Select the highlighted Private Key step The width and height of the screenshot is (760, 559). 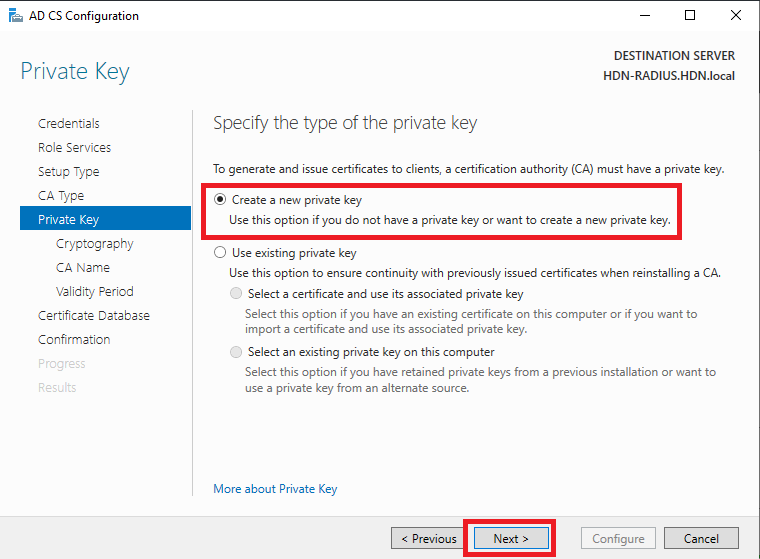[106, 218]
